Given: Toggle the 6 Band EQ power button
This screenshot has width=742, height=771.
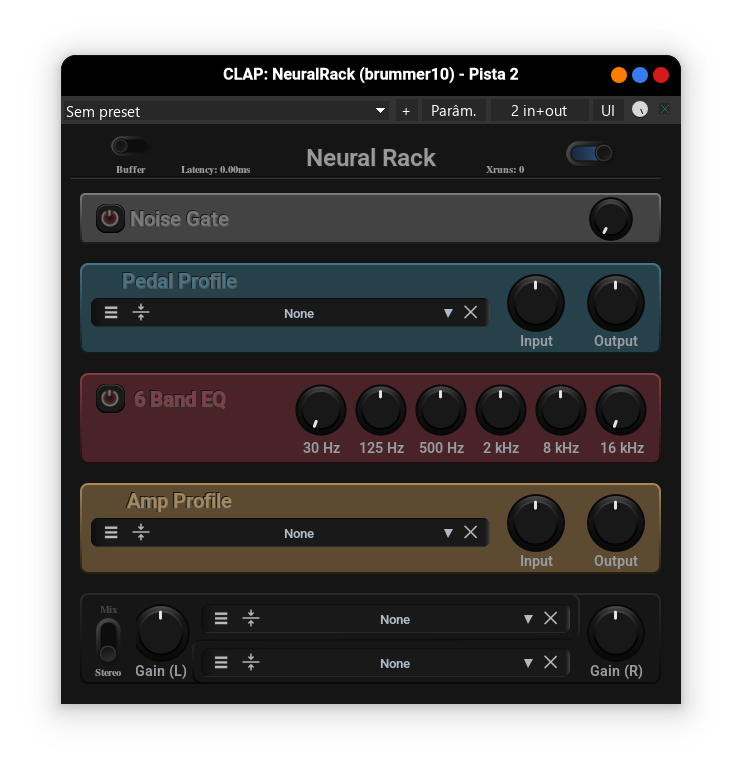Looking at the screenshot, I should tap(110, 399).
